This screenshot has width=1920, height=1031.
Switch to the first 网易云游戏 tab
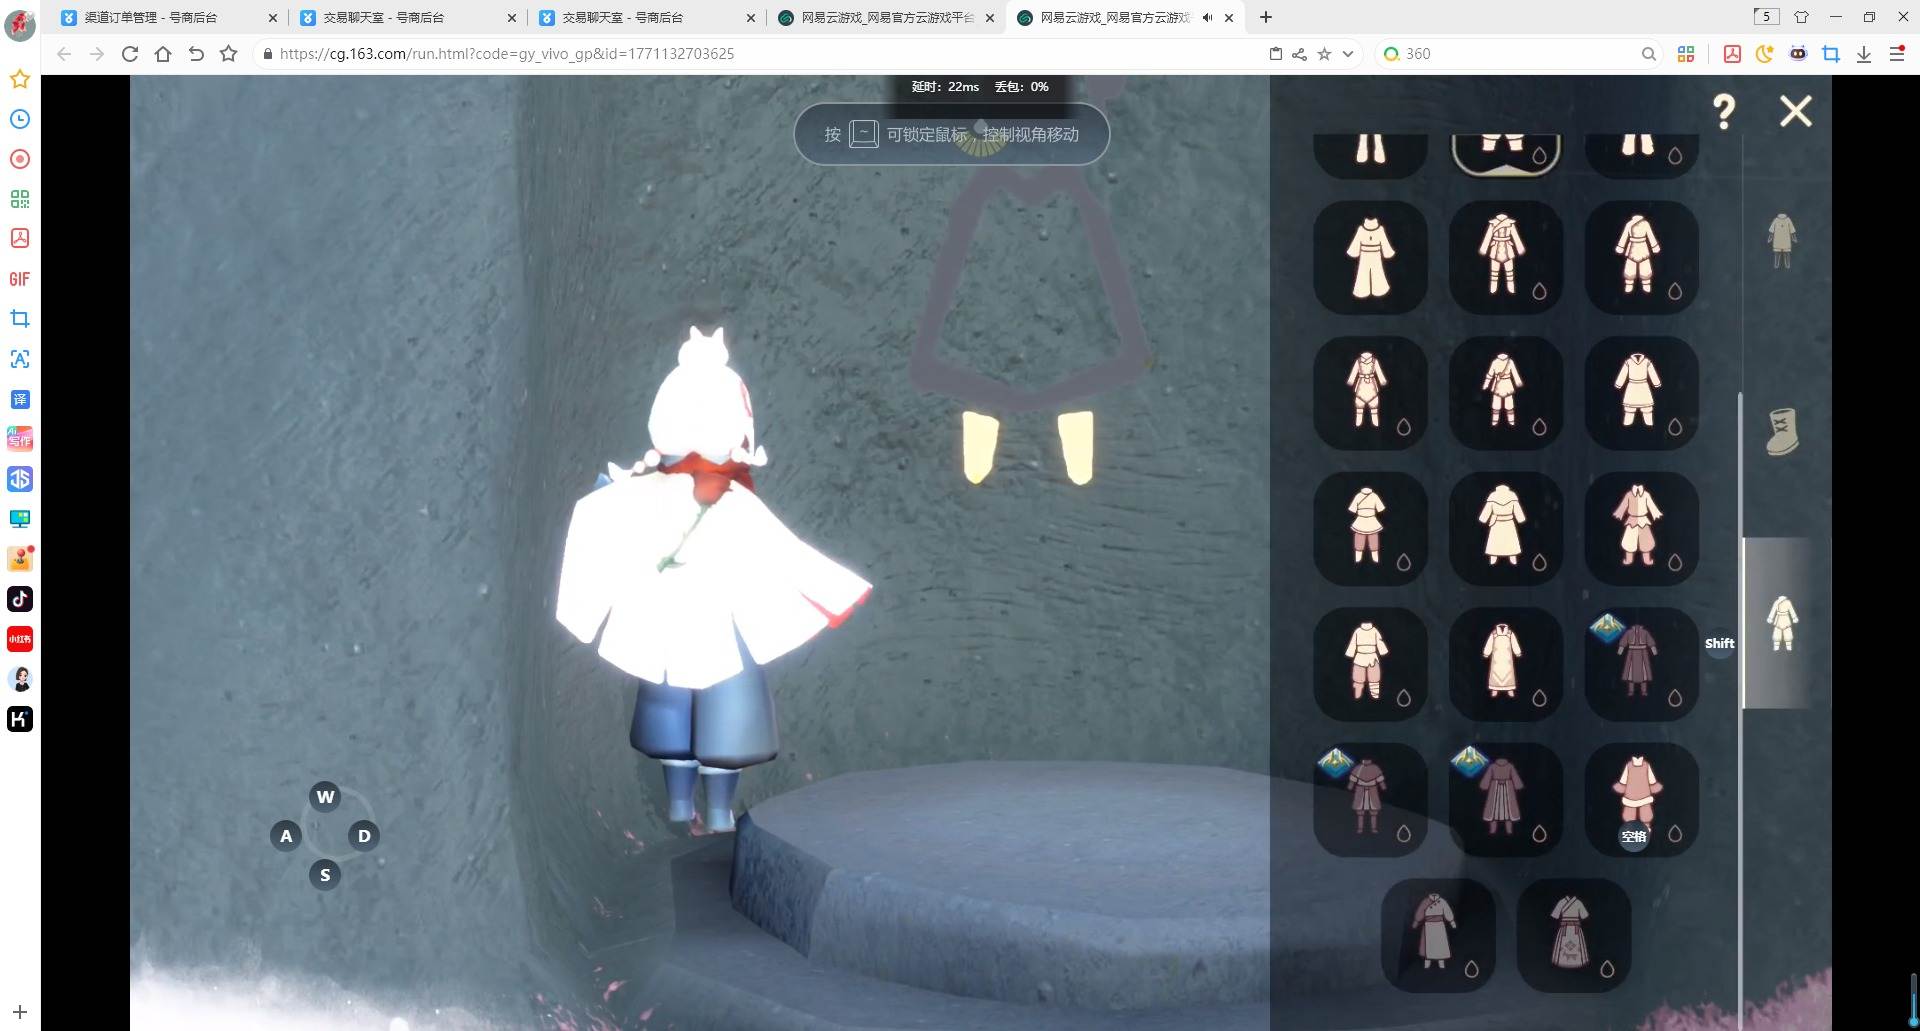(x=885, y=18)
